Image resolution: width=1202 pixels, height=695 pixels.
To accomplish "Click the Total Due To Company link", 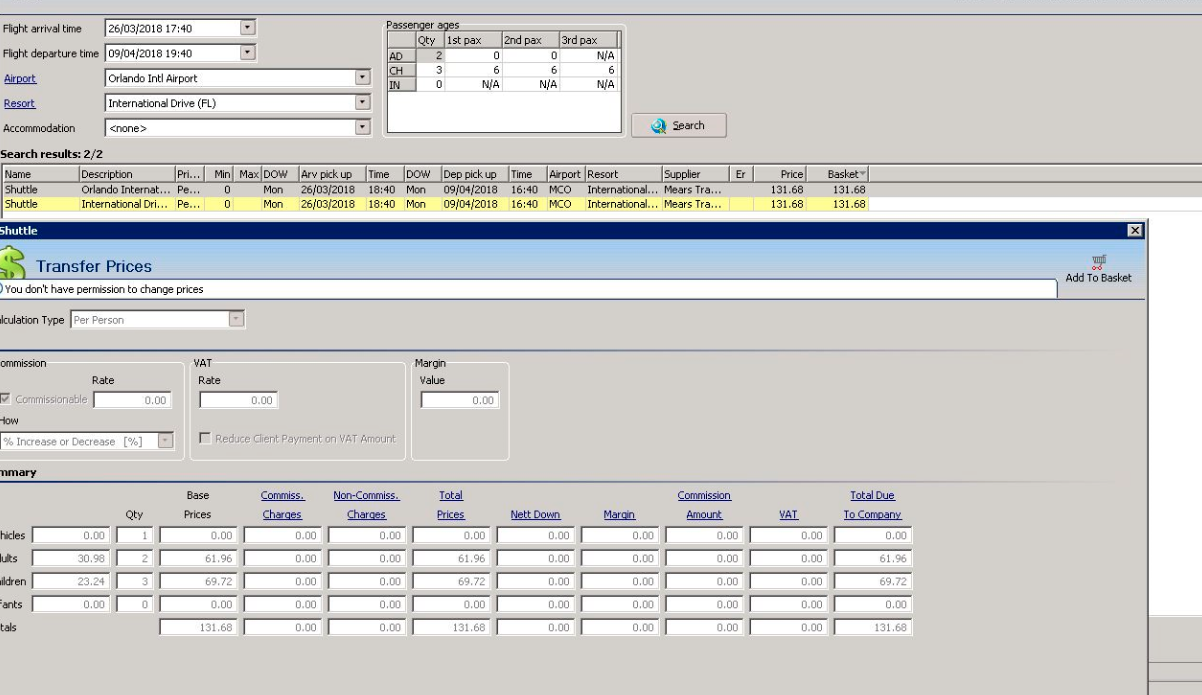I will (x=872, y=505).
